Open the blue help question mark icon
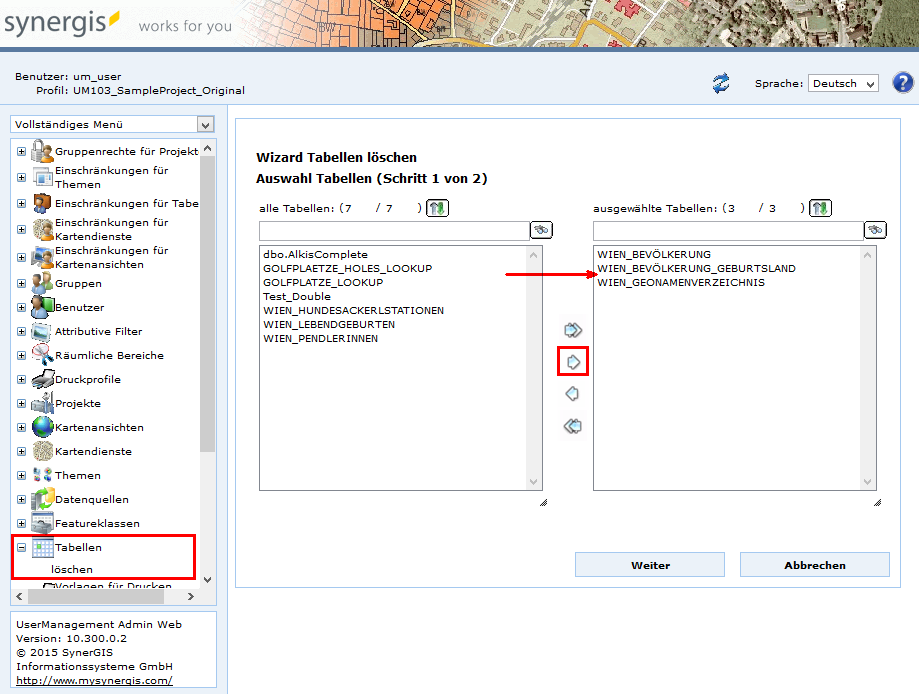Screen dimensions: 919x694 click(902, 83)
